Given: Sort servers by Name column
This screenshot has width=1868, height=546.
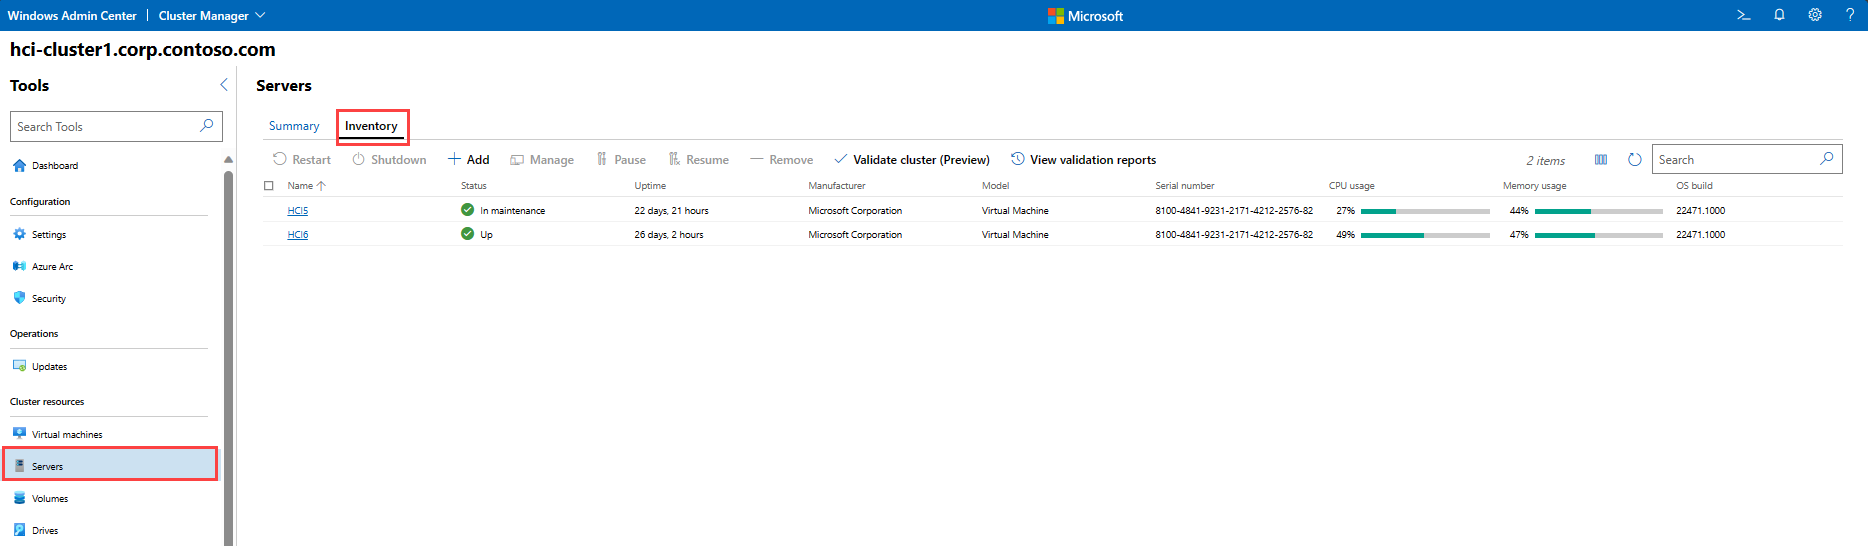Looking at the screenshot, I should point(300,186).
